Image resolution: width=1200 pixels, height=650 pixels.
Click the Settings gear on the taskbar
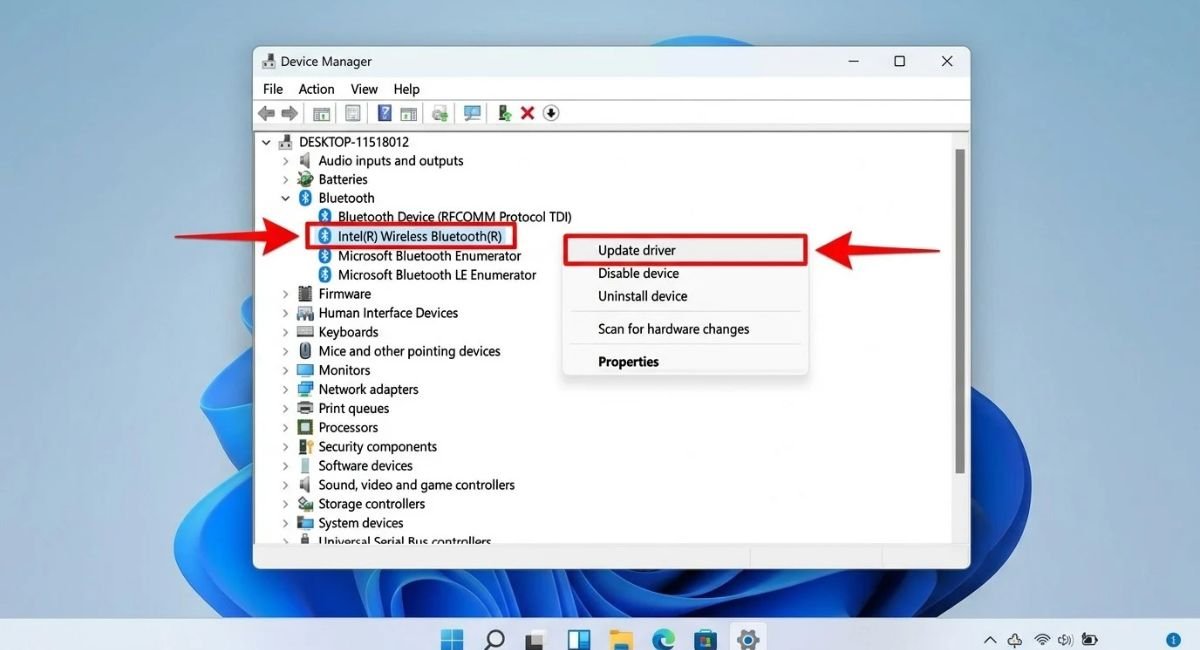pos(747,638)
